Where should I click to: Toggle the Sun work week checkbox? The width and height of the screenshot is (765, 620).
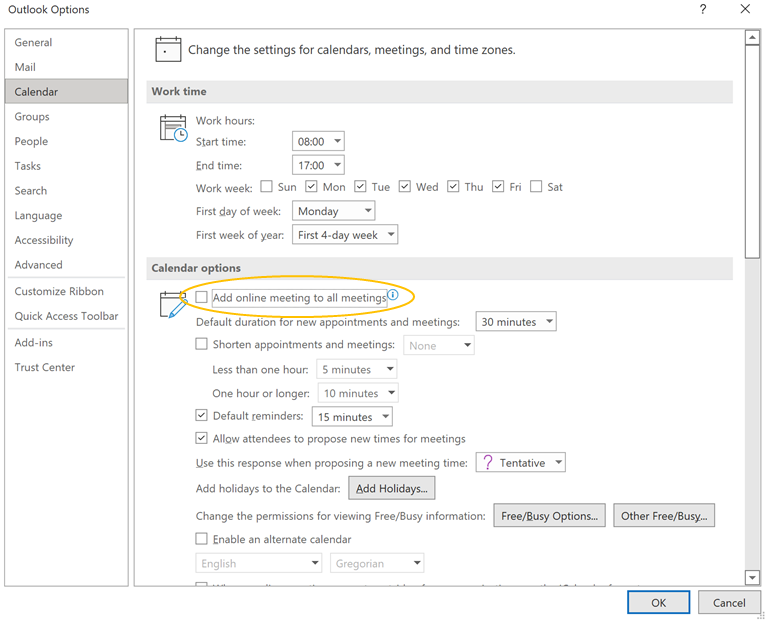tap(266, 187)
